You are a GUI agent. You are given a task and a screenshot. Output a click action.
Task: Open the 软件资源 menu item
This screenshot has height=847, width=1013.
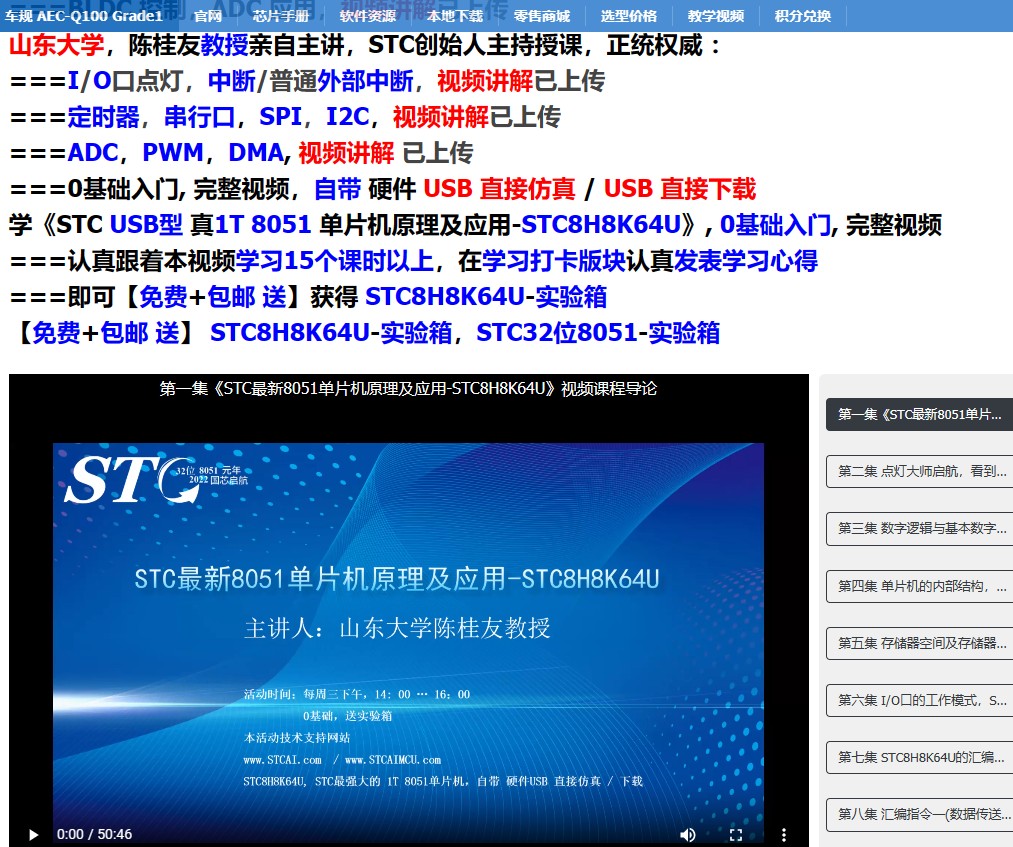coord(368,16)
